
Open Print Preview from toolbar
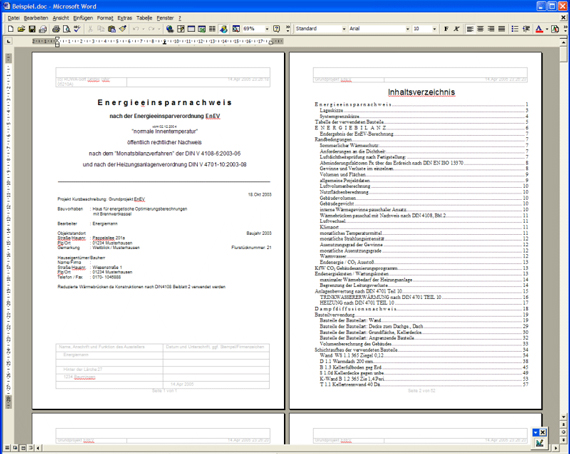point(67,29)
